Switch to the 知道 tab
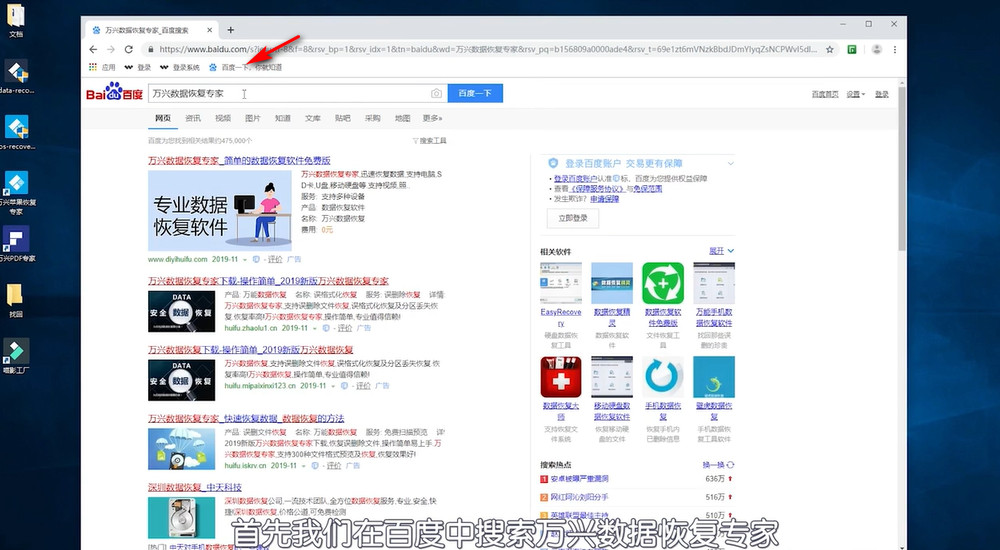Image resolution: width=1000 pixels, height=550 pixels. coord(283,118)
